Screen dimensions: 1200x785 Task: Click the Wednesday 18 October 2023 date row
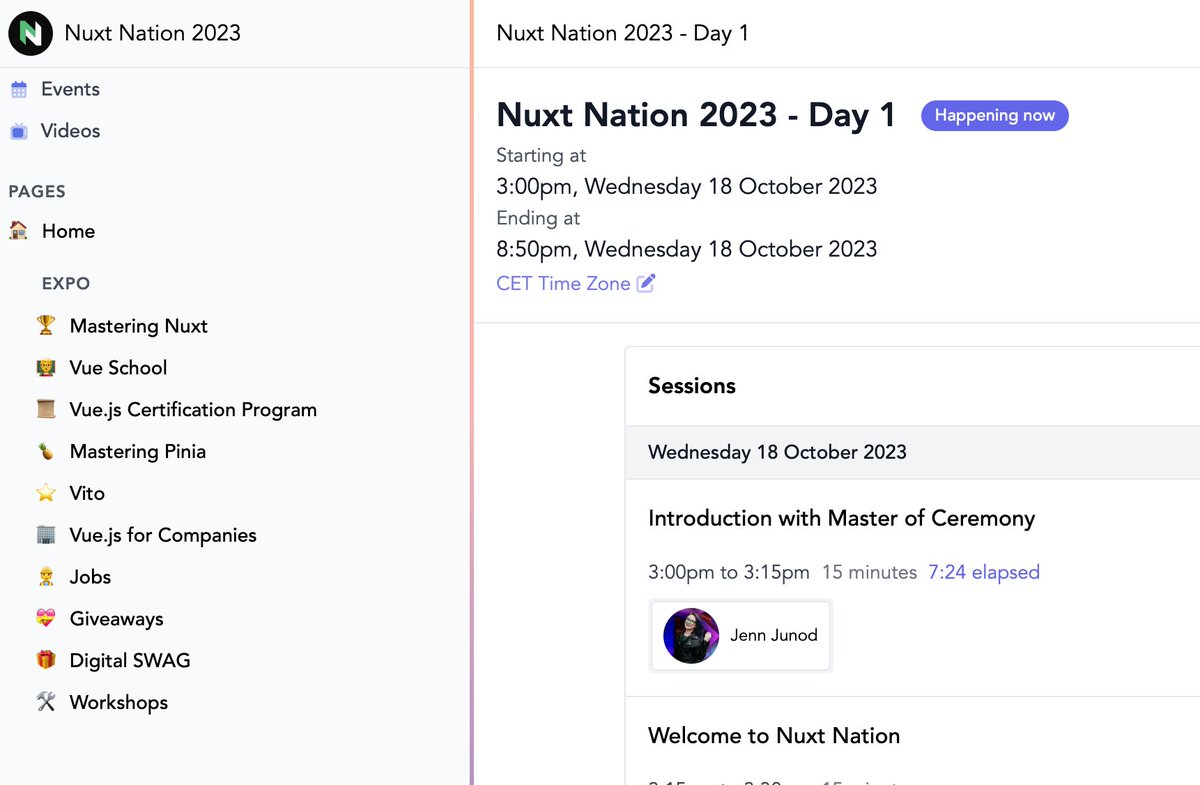tap(913, 452)
